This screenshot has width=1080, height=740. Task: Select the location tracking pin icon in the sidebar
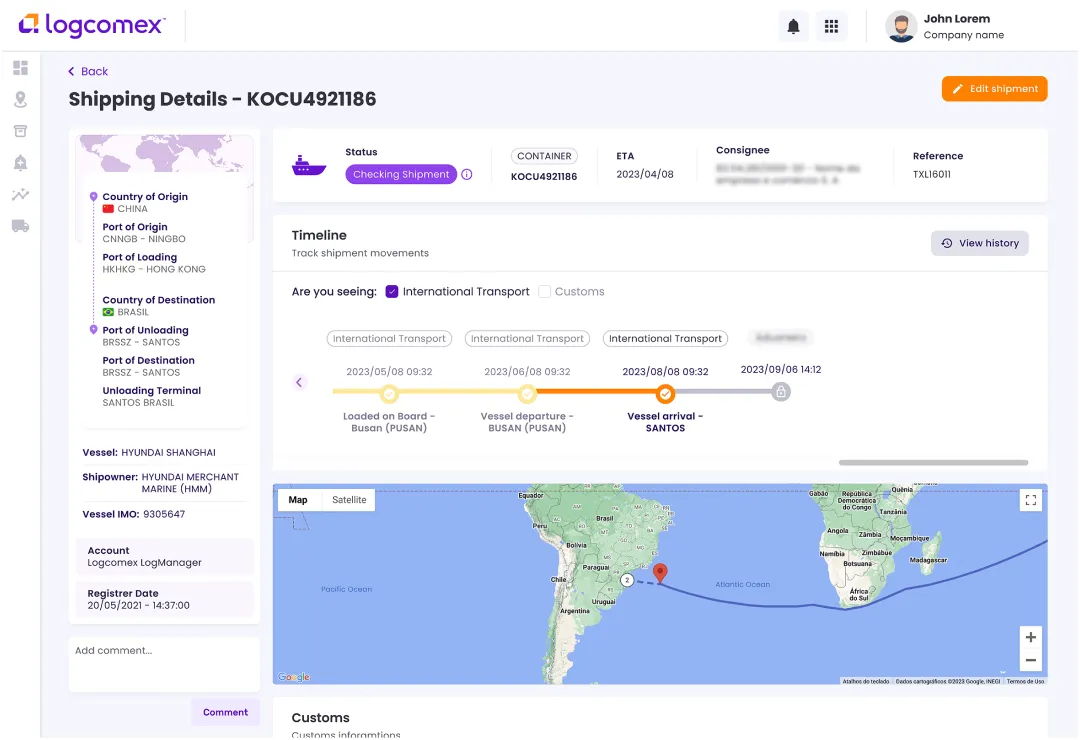pos(20,99)
